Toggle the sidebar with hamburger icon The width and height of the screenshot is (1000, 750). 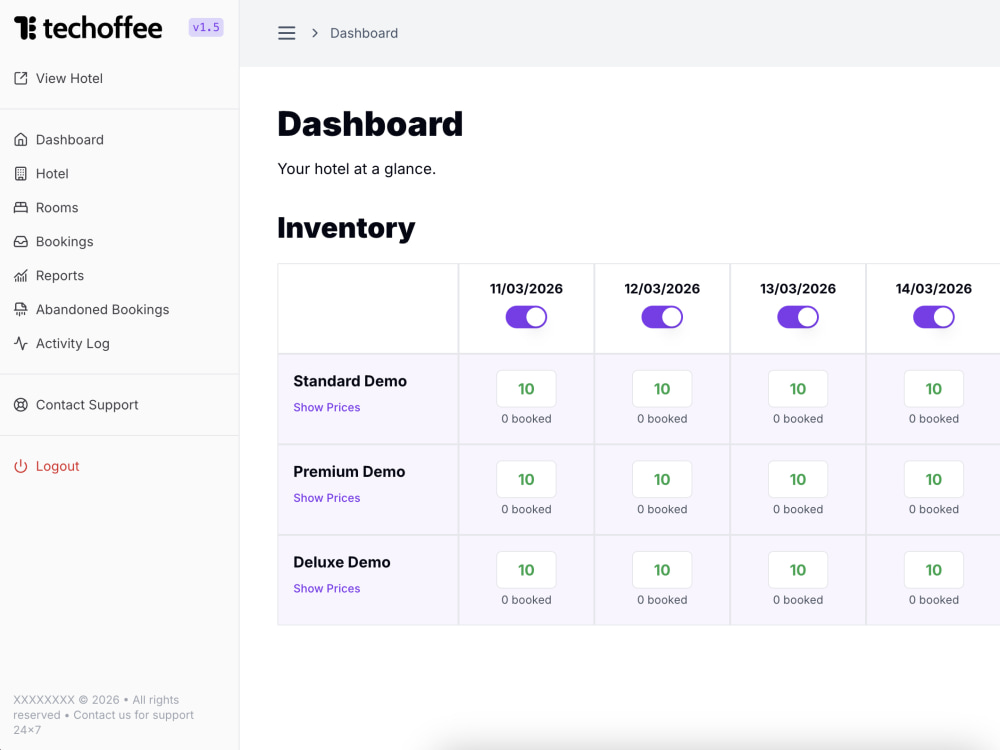[x=286, y=33]
